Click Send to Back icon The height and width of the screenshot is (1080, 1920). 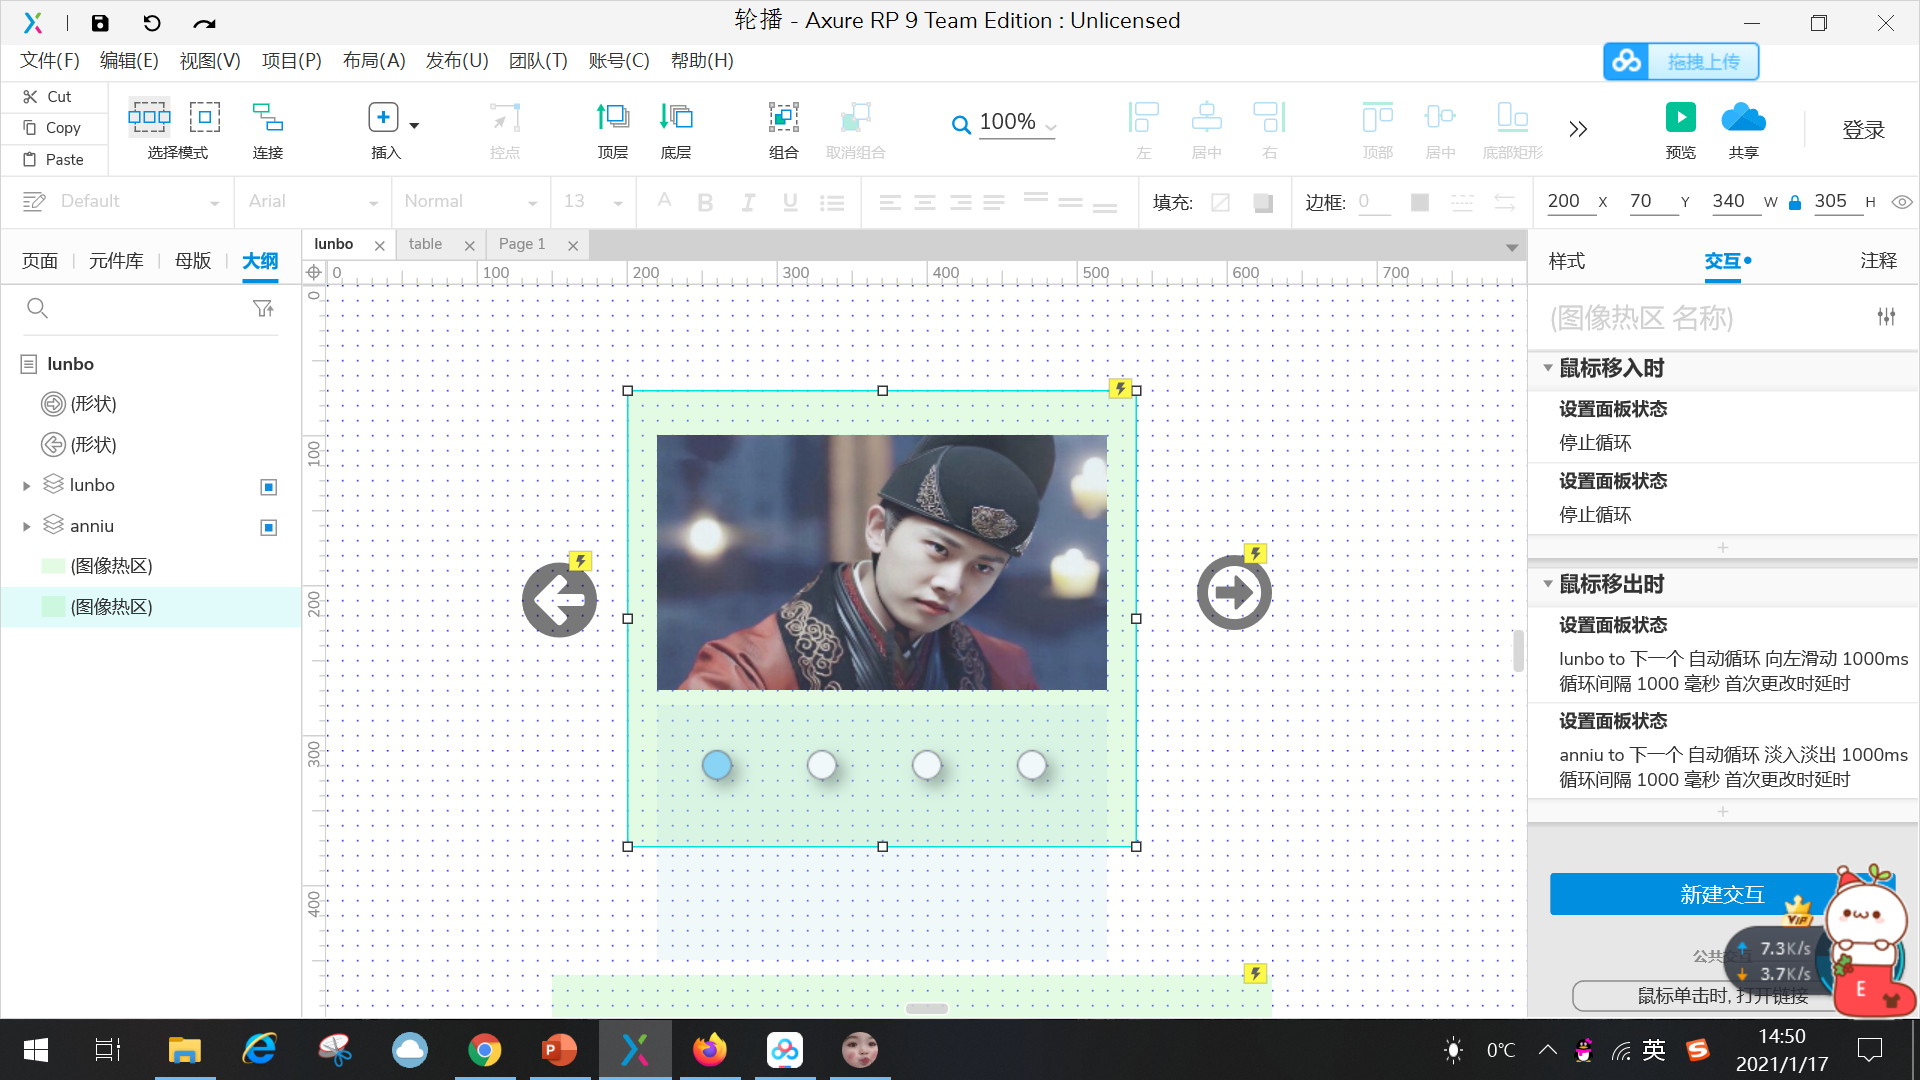(676, 118)
